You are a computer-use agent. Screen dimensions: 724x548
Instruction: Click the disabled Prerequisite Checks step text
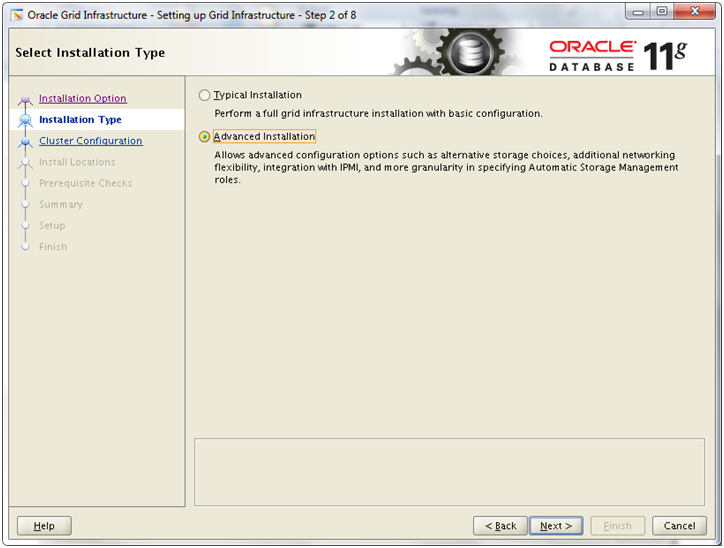pyautogui.click(x=85, y=183)
